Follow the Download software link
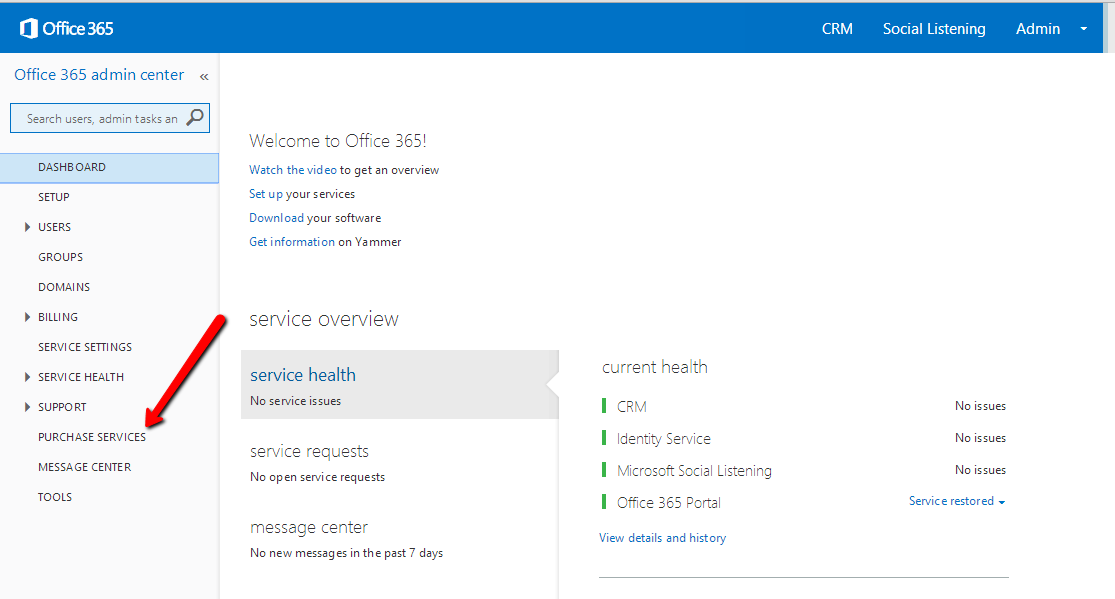This screenshot has width=1115, height=599. pyautogui.click(x=276, y=218)
